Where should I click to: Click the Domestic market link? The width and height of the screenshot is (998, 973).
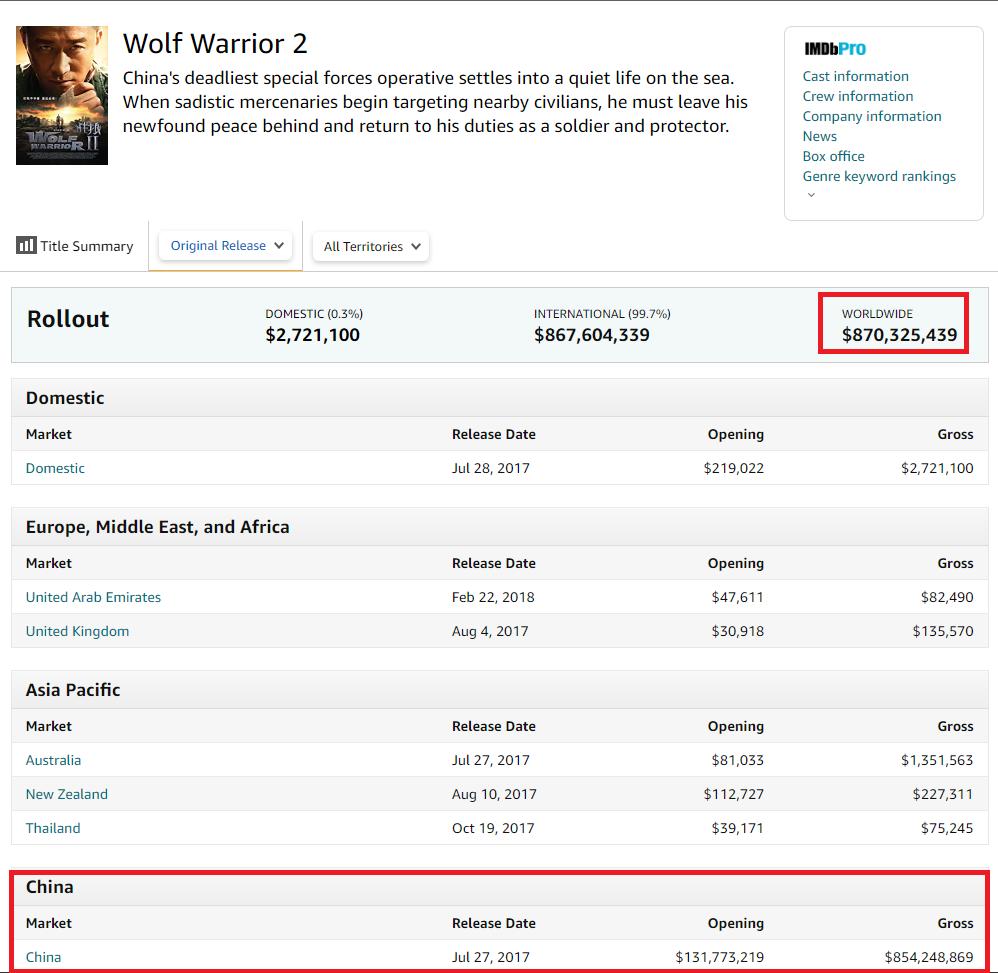[x=55, y=468]
